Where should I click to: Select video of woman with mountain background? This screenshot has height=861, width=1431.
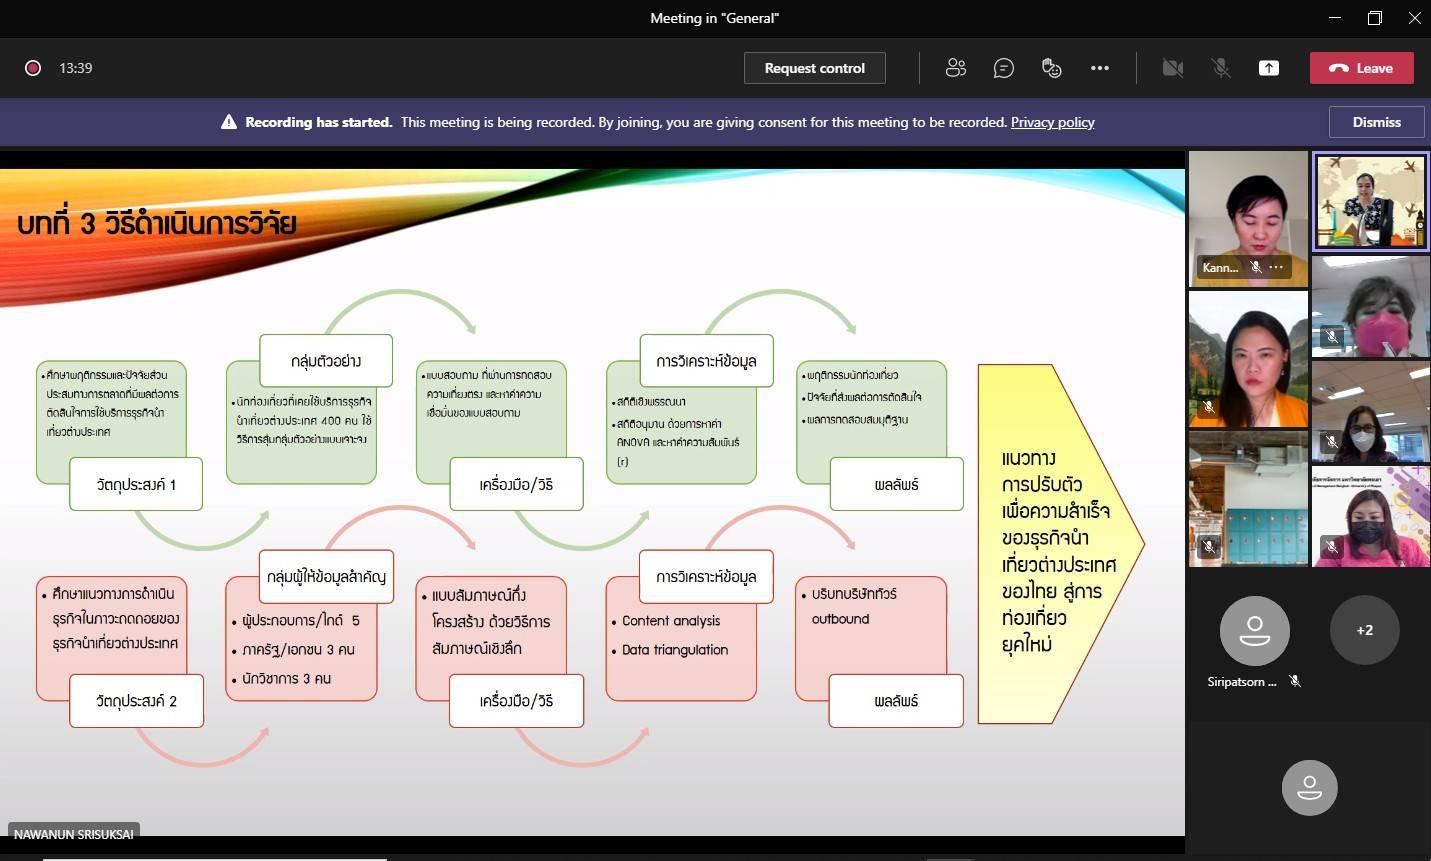pyautogui.click(x=1248, y=359)
